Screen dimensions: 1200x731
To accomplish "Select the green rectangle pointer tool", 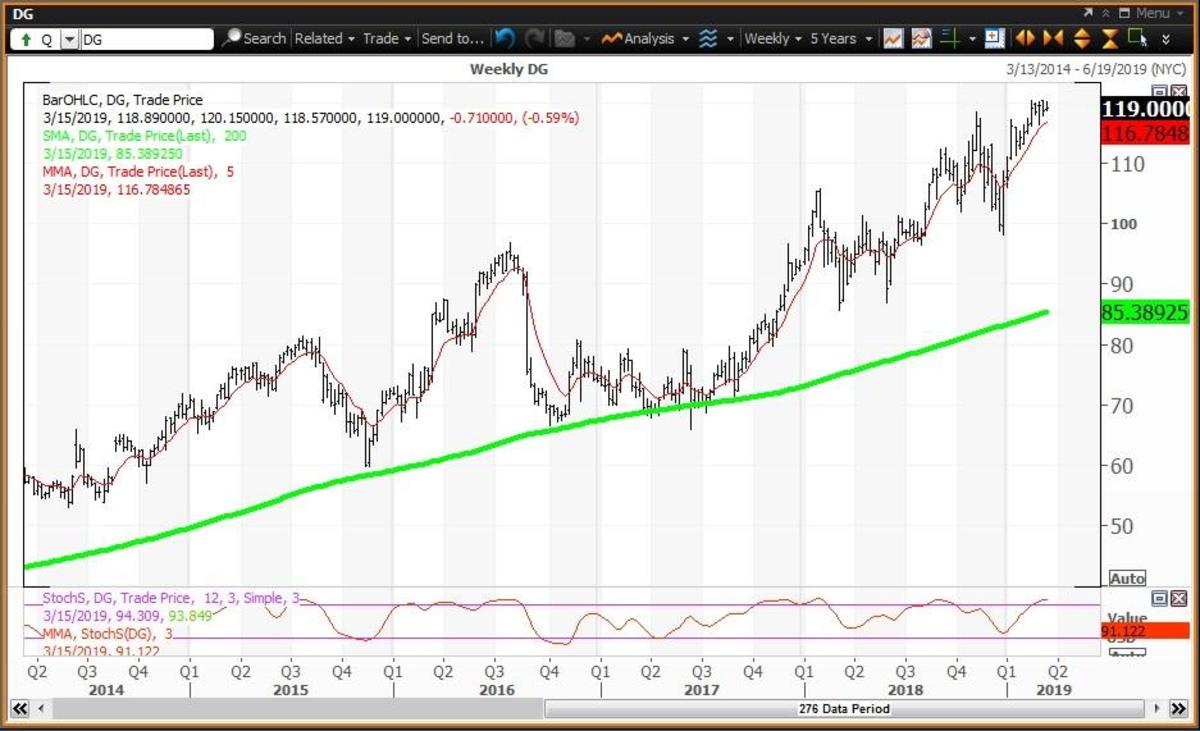I will 1137,38.
